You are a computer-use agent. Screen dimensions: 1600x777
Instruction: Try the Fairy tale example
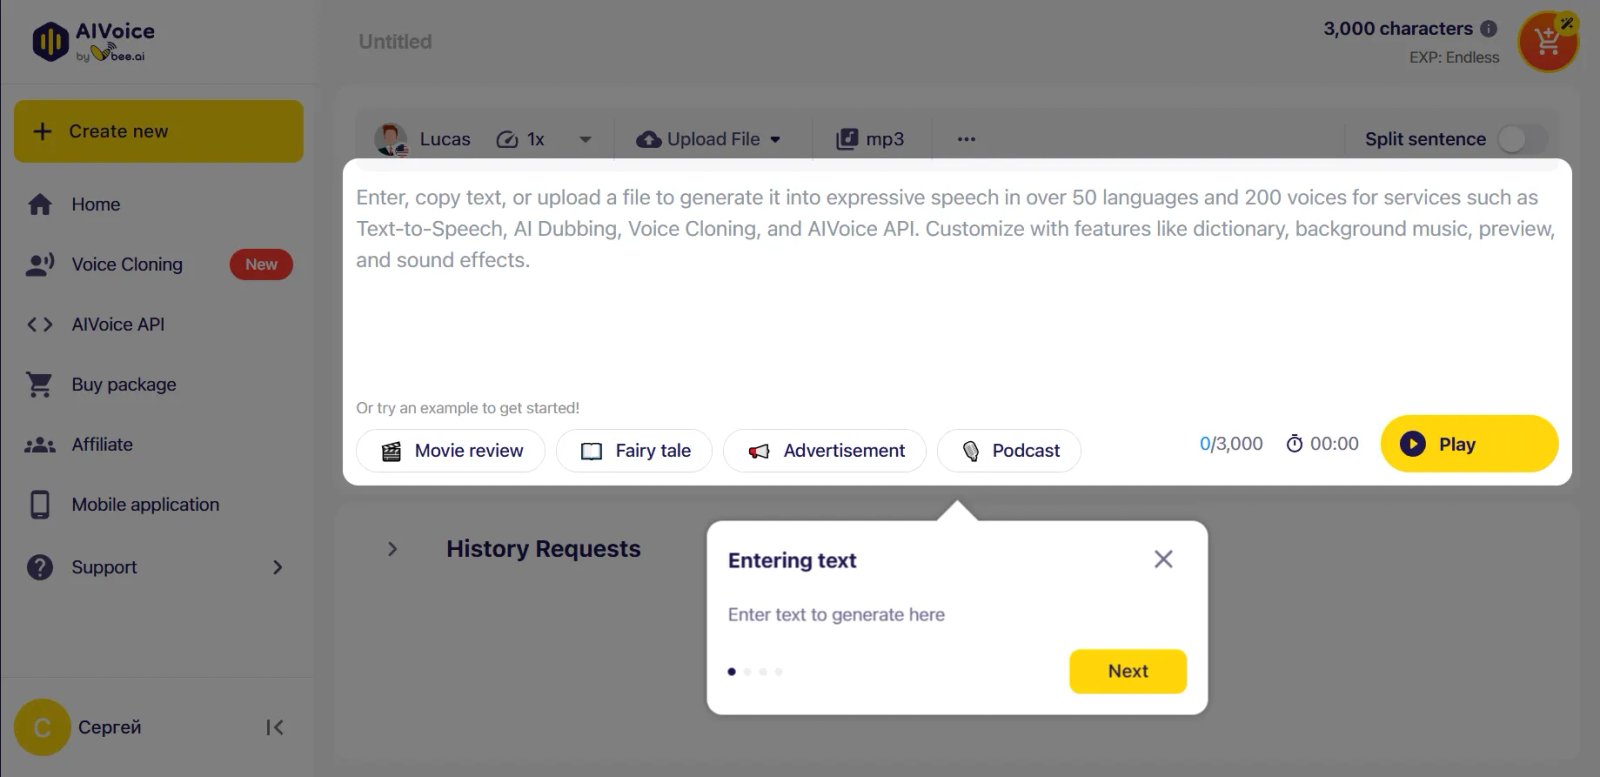click(x=634, y=450)
